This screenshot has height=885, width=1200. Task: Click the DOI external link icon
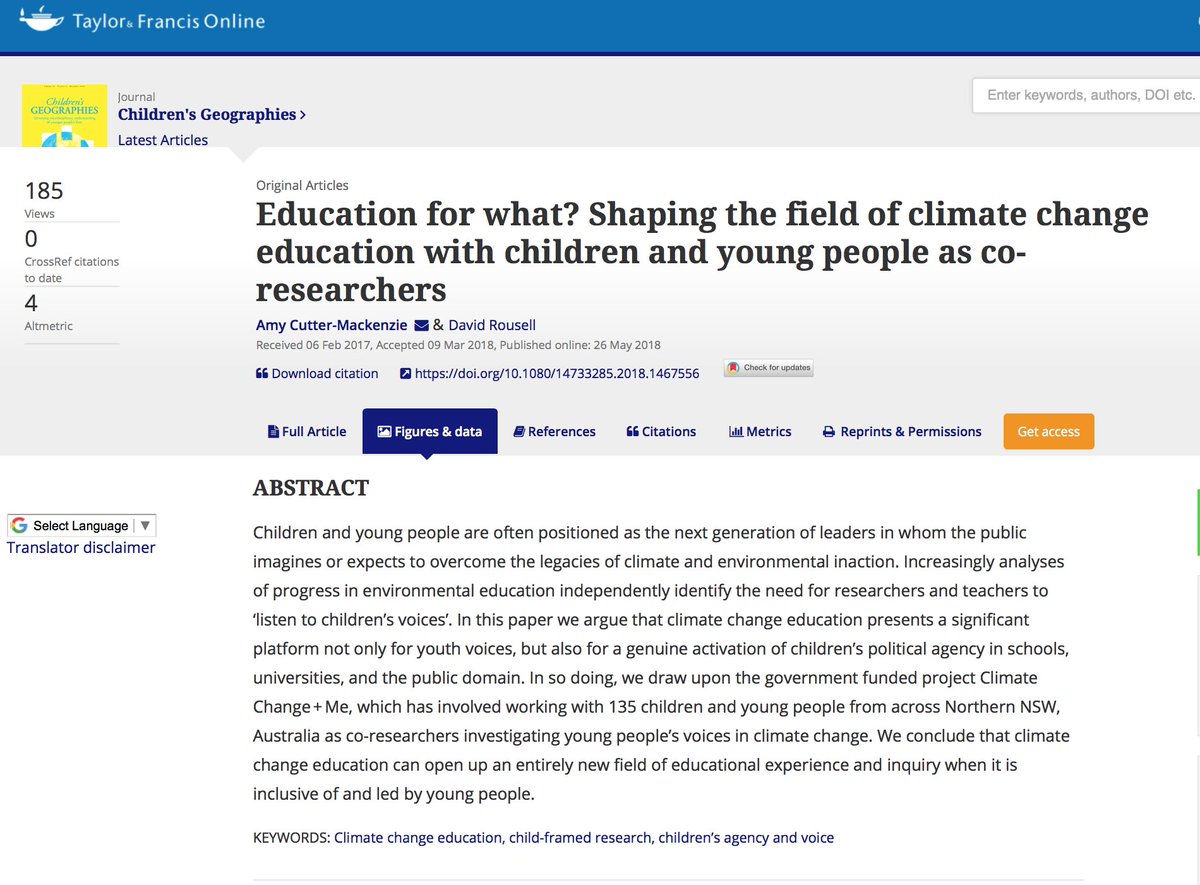[x=405, y=374]
